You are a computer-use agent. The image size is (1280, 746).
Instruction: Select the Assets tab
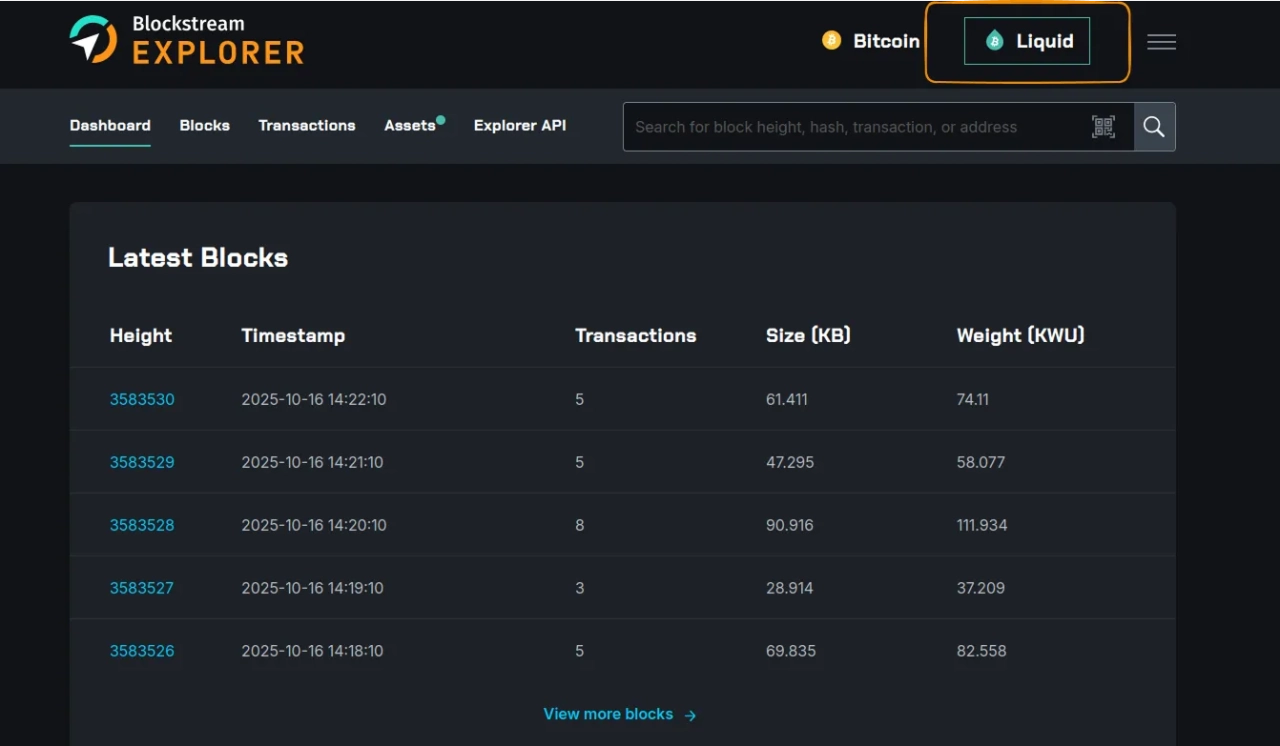click(x=409, y=125)
